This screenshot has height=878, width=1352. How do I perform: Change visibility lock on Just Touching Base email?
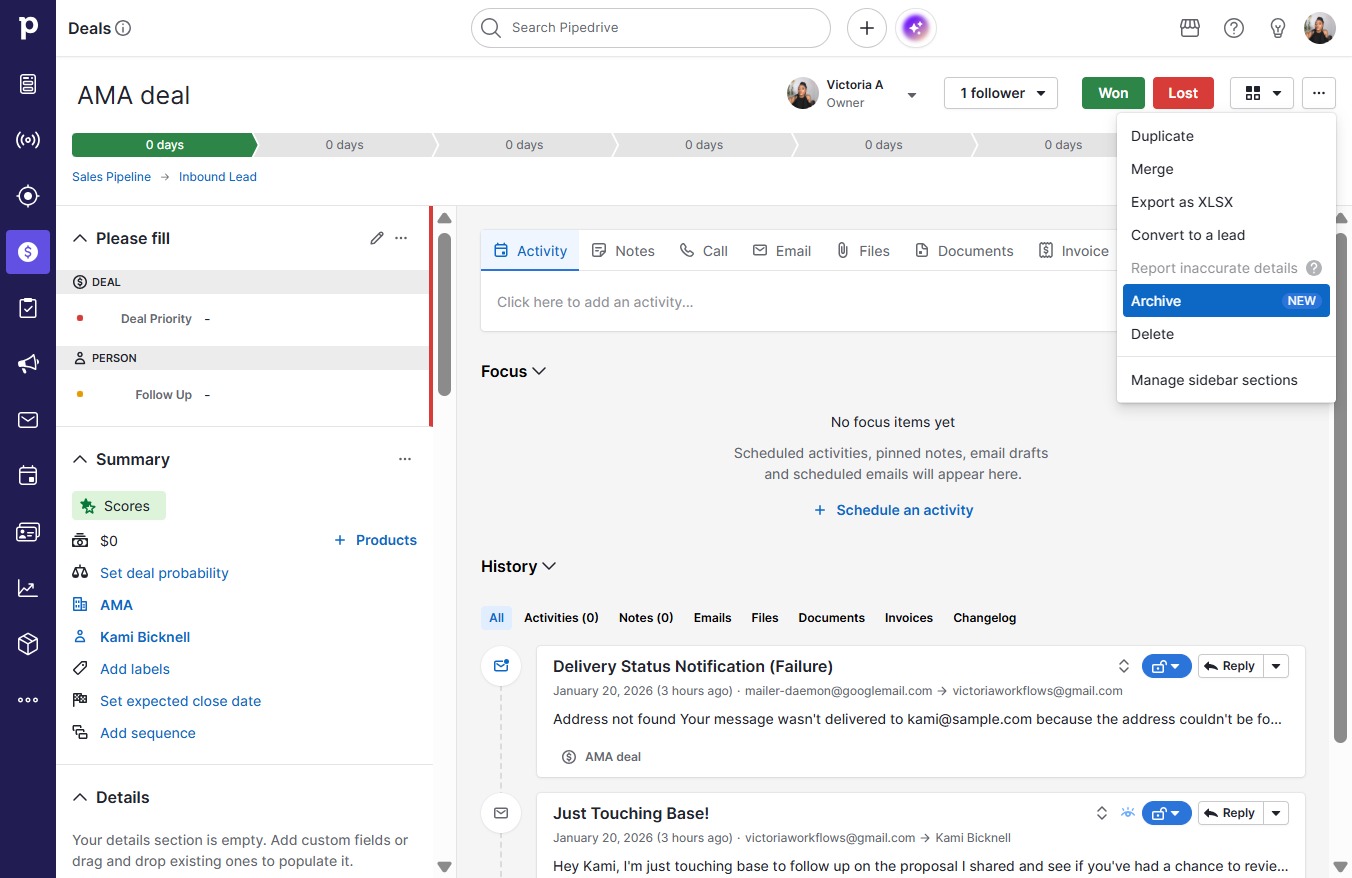click(1167, 813)
